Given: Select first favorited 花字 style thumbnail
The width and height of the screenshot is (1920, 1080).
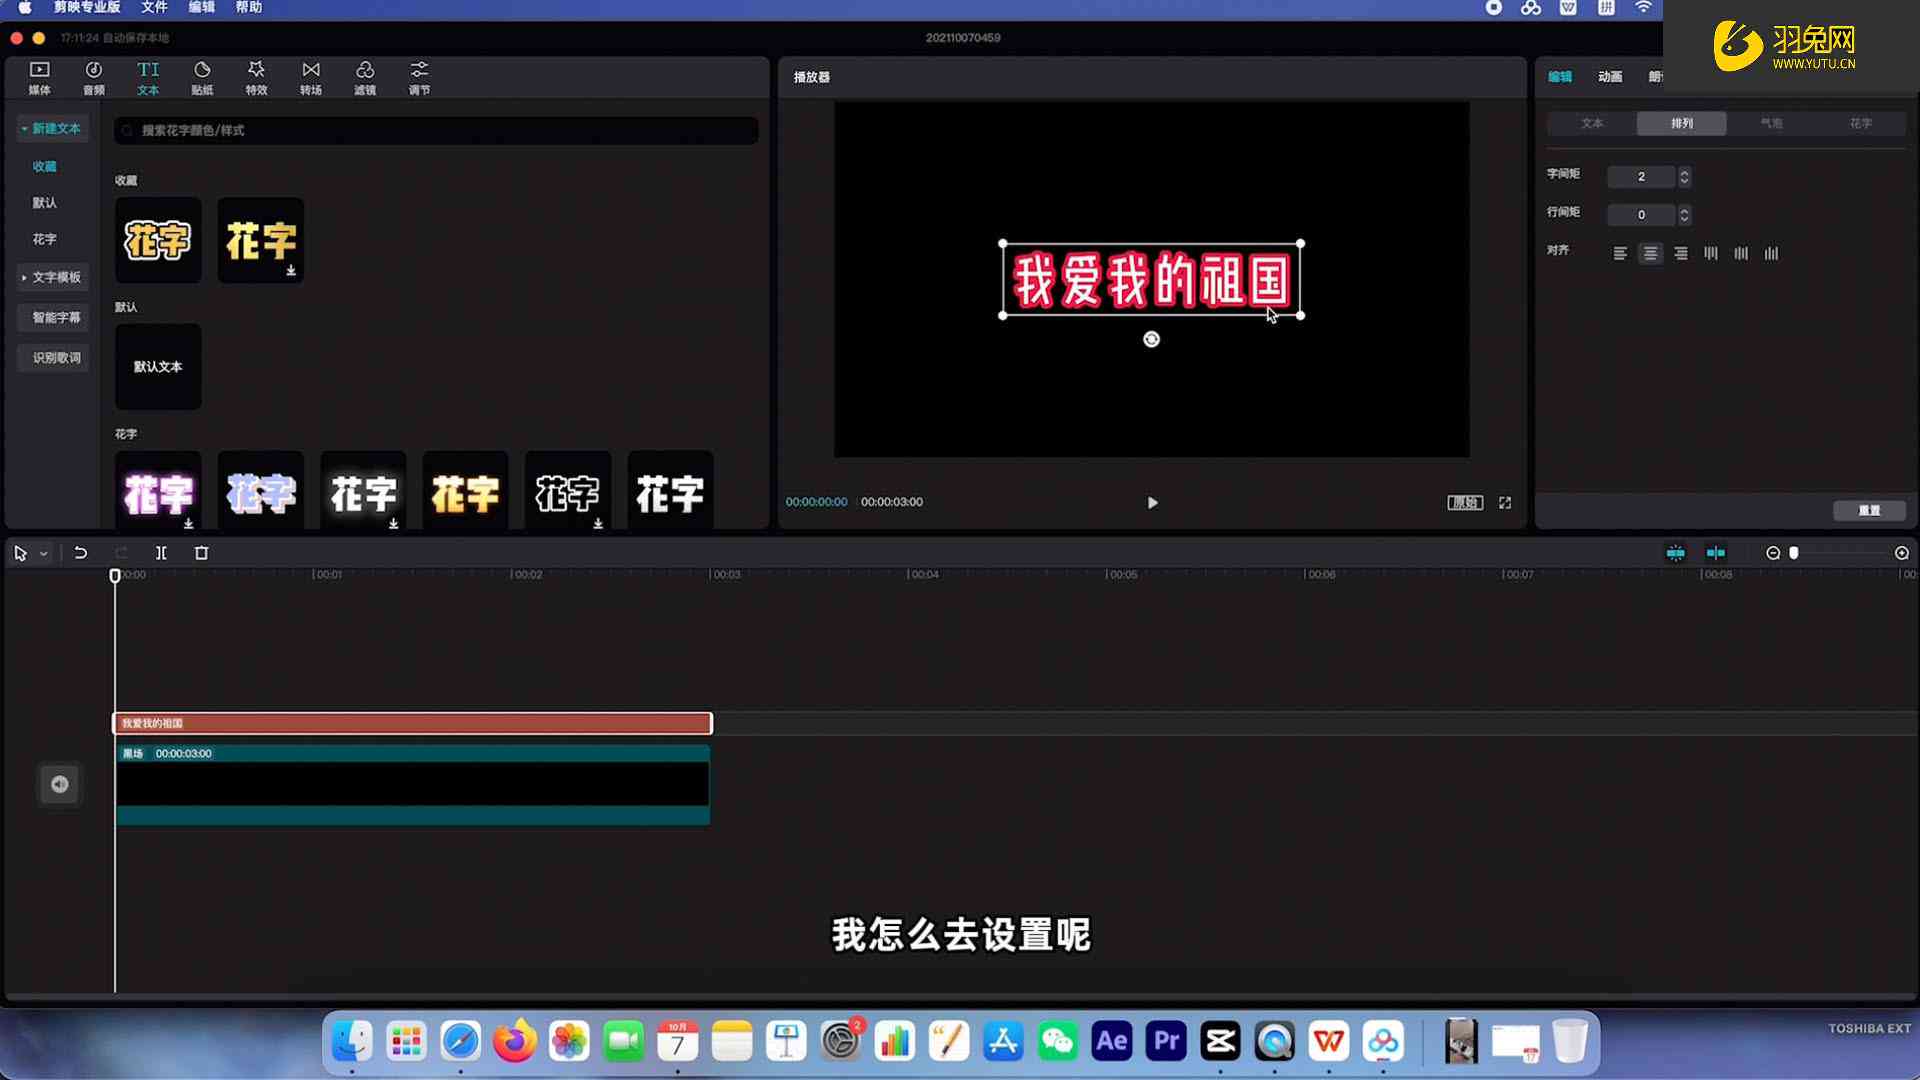Looking at the screenshot, I should click(x=158, y=240).
